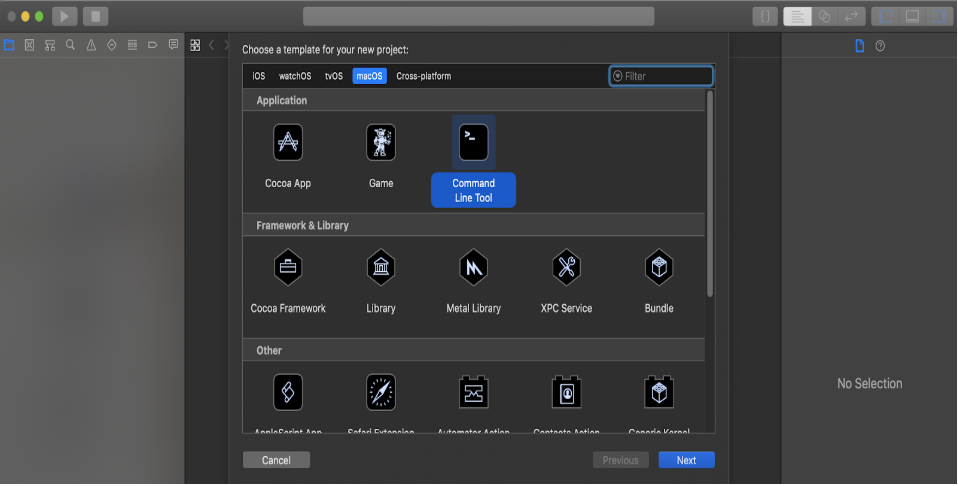Switch to the Version editor button
The width and height of the screenshot is (958, 486).
[x=852, y=17]
